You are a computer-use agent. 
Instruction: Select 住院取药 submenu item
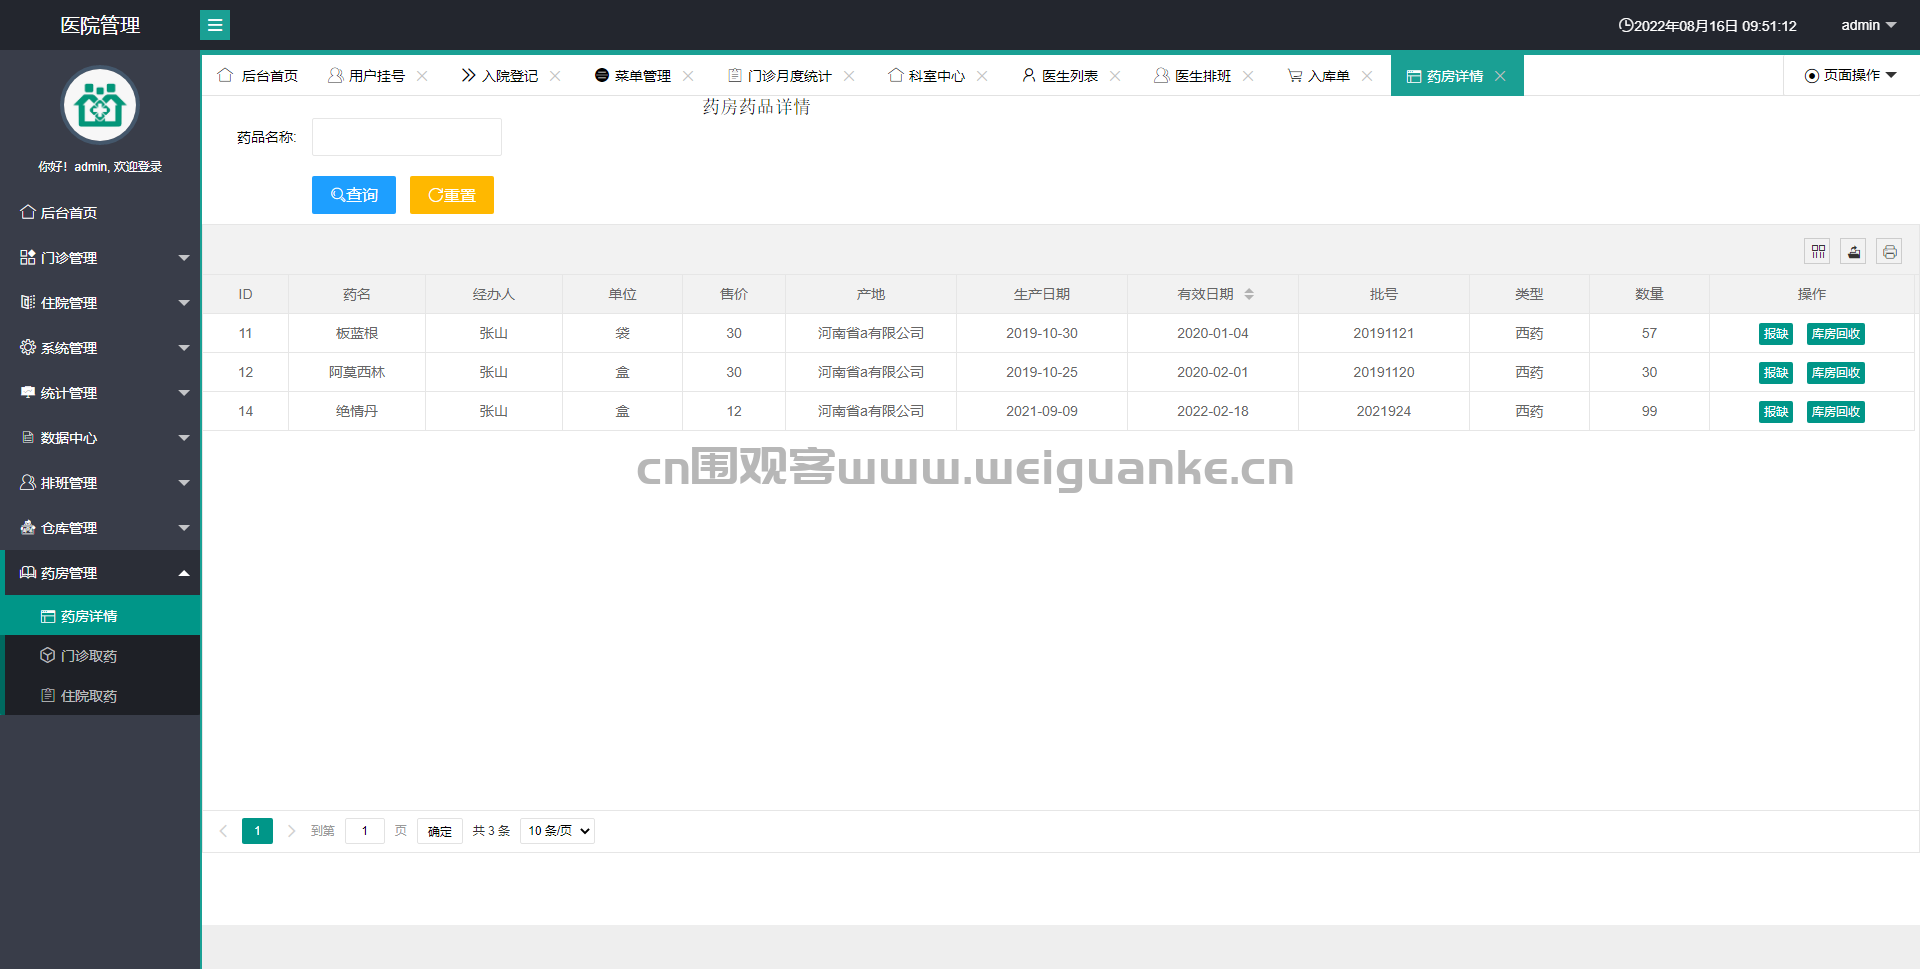point(102,695)
